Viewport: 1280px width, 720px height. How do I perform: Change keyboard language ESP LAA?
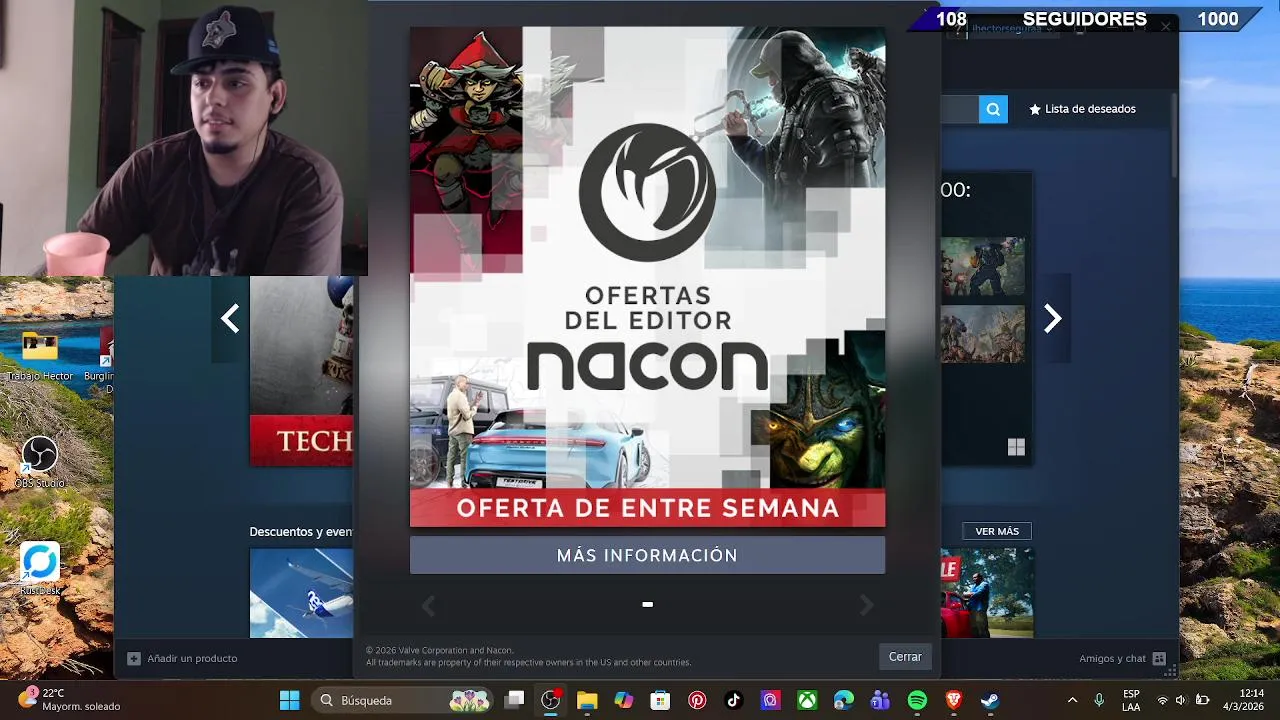coord(1131,700)
